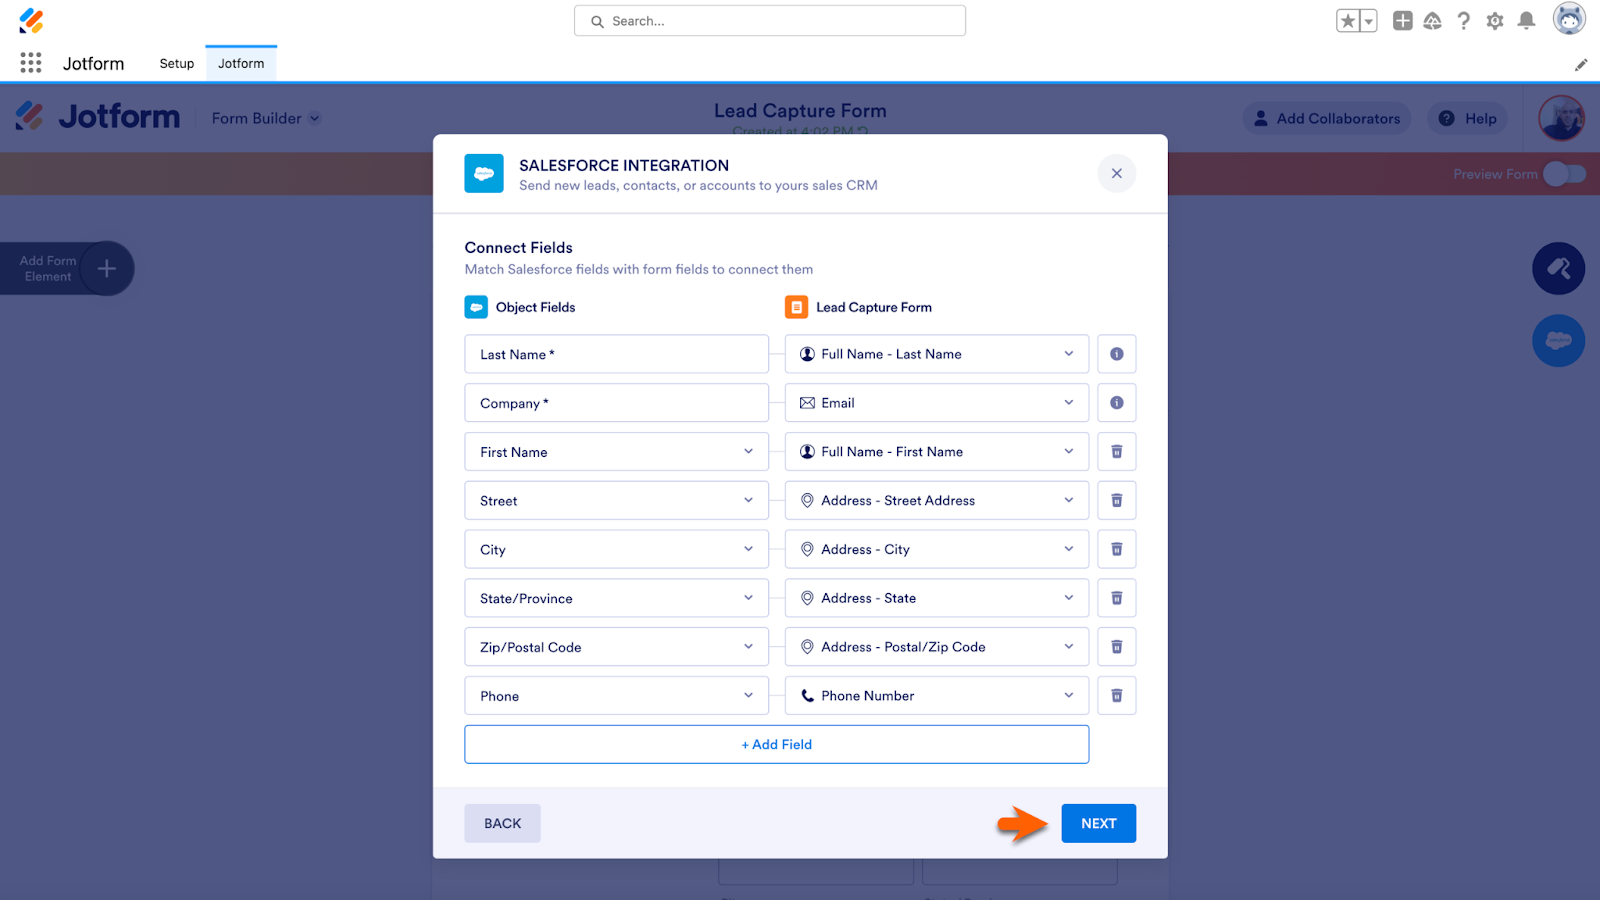
Task: Open the Address - City dropdown
Action: (x=936, y=549)
